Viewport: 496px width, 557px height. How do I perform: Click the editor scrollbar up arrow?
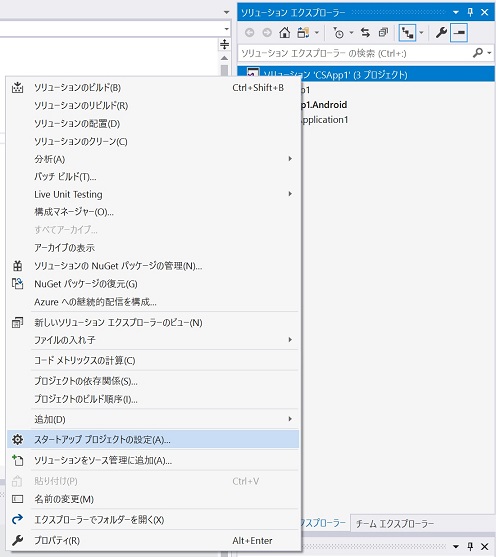click(x=225, y=58)
